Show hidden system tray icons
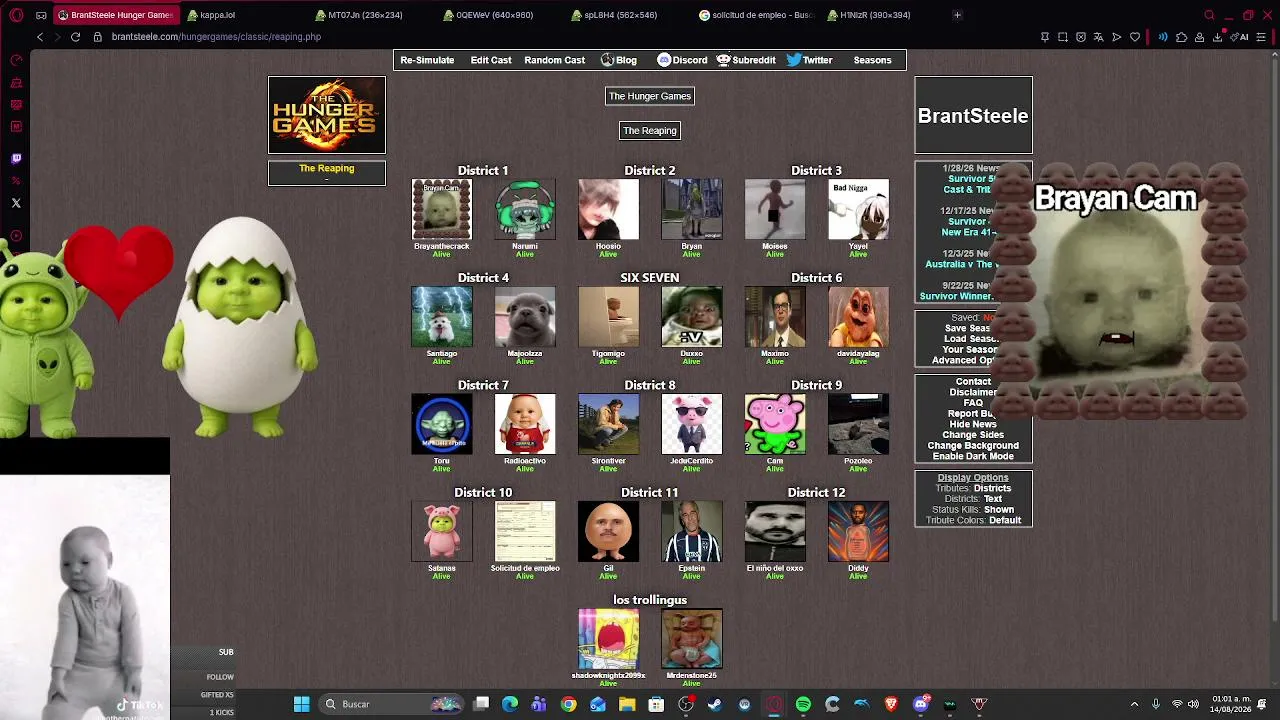Image resolution: width=1280 pixels, height=720 pixels. coord(1134,704)
